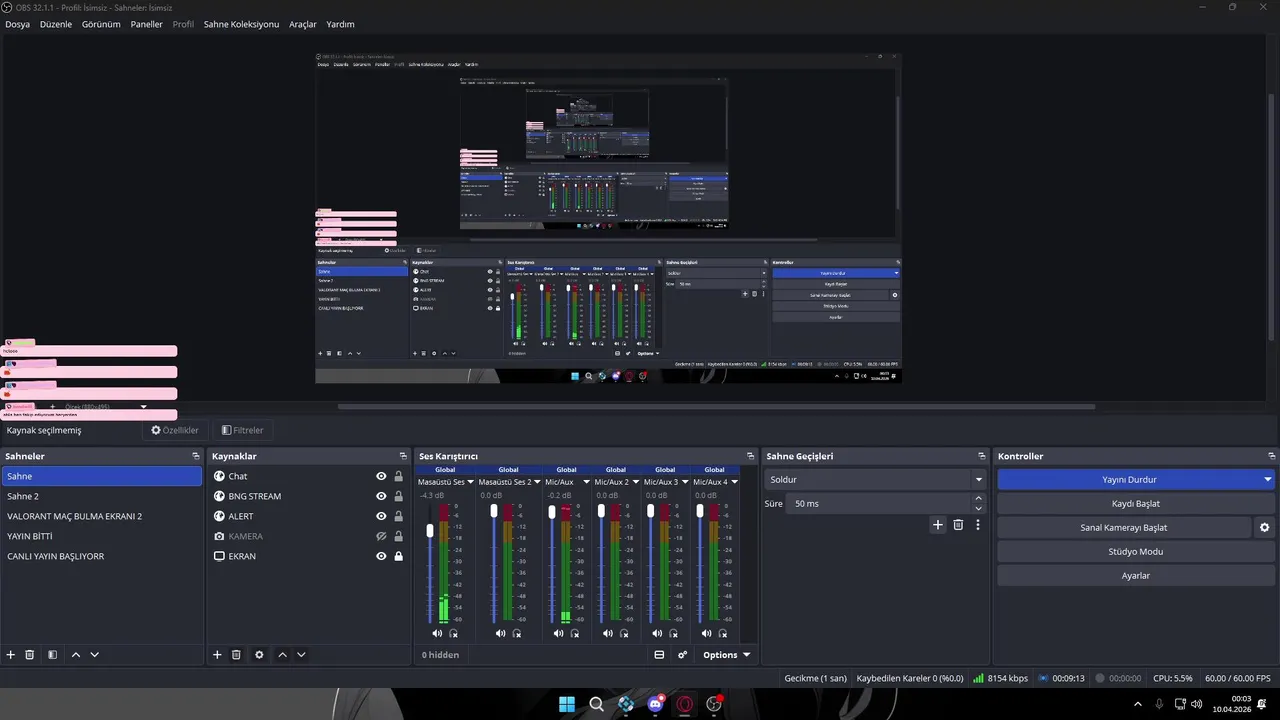Hide the Chat source eye toggle
1280x720 pixels.
point(381,476)
